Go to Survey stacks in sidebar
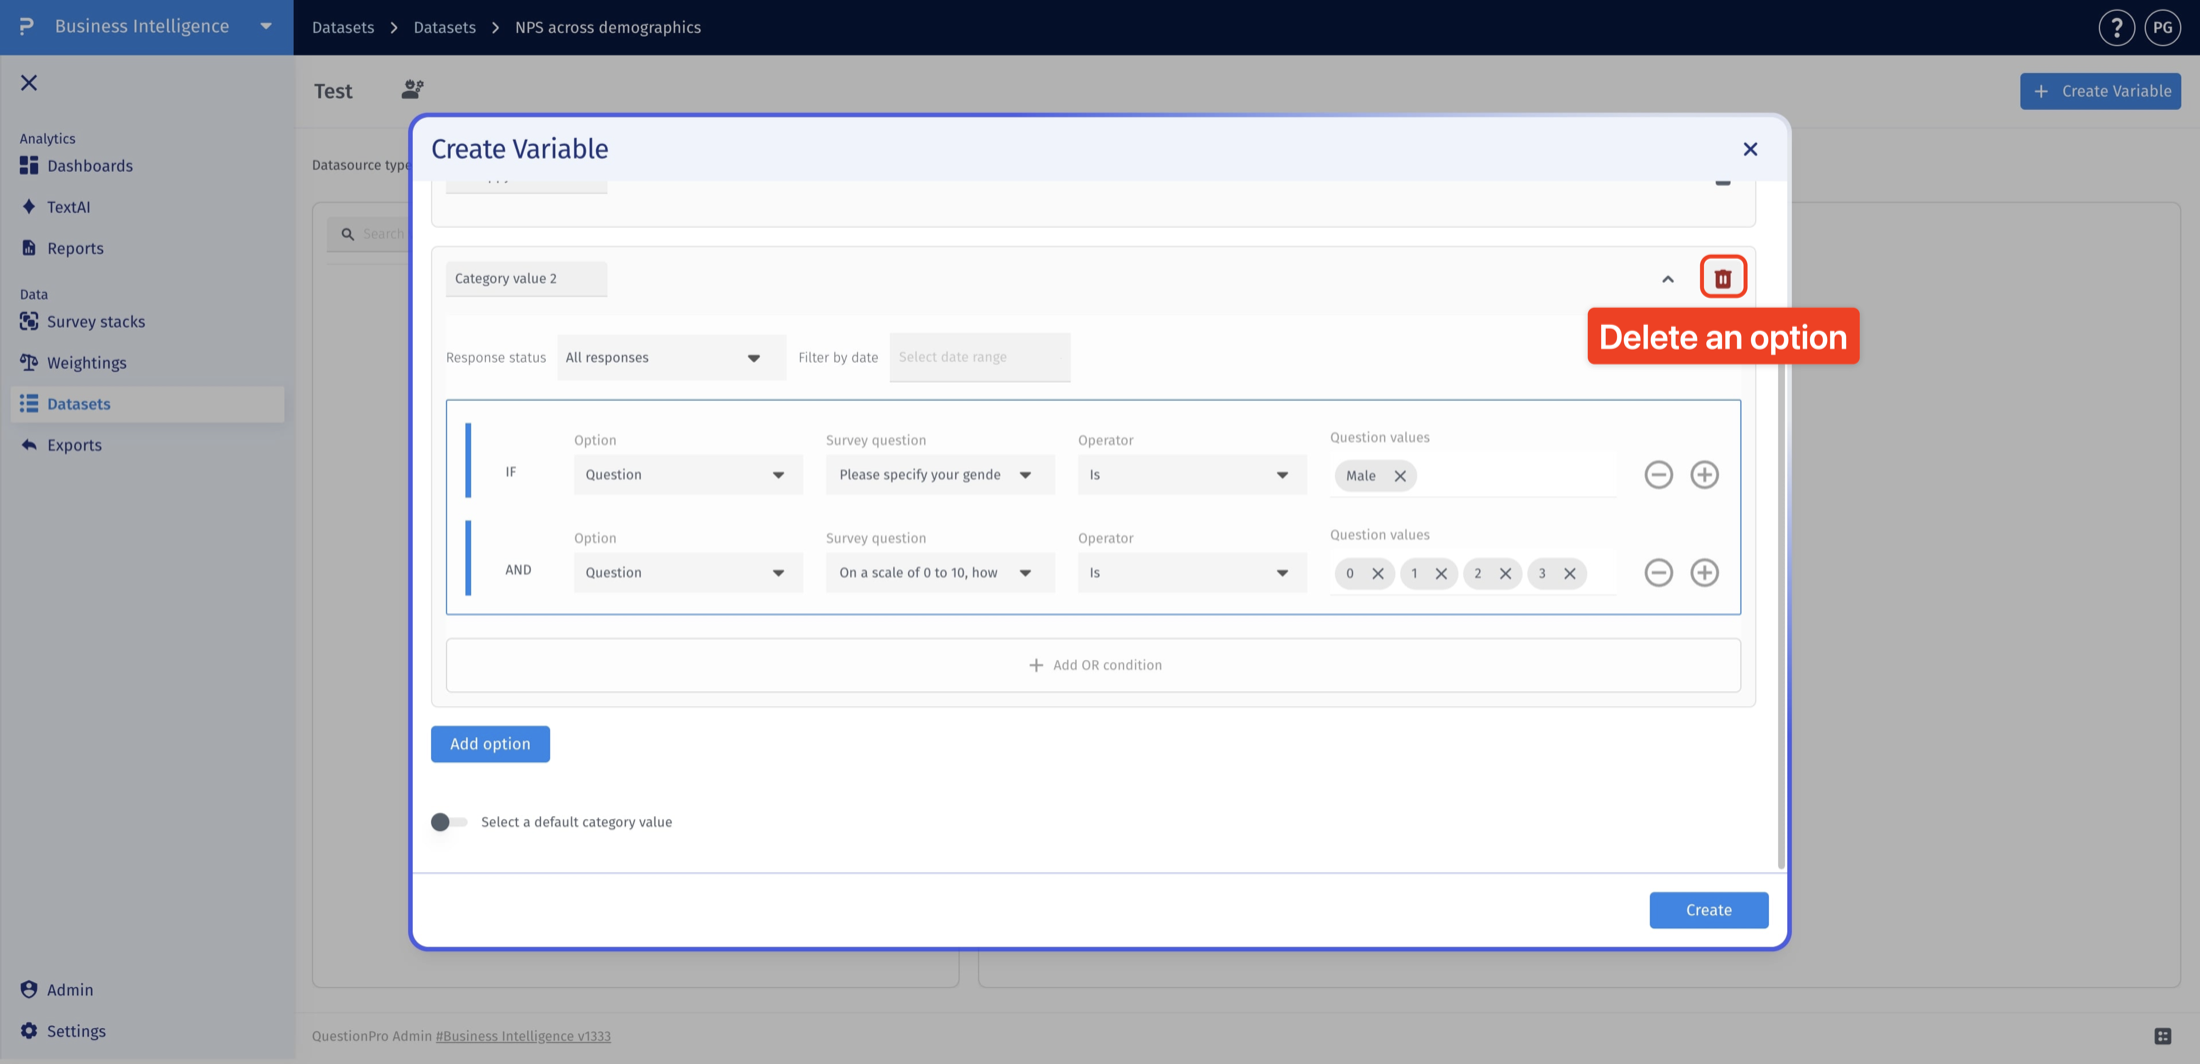This screenshot has width=2200, height=1064. [x=95, y=322]
